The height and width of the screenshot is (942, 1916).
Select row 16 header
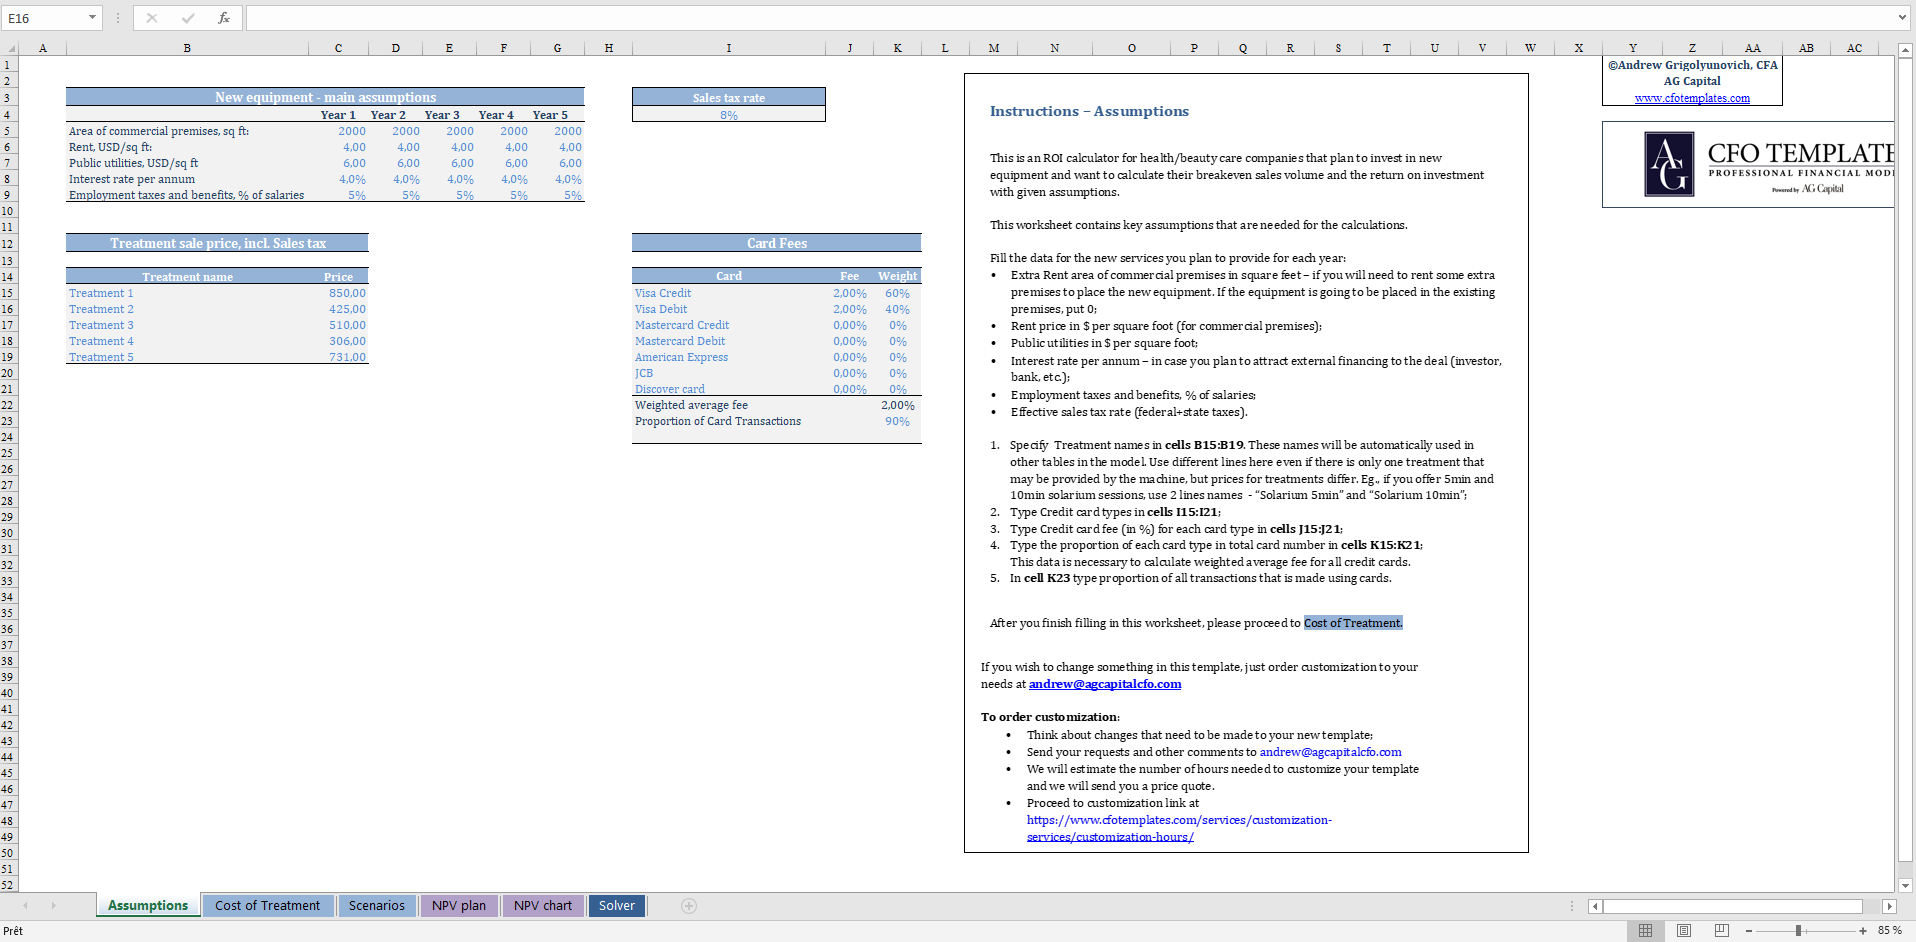(x=8, y=309)
